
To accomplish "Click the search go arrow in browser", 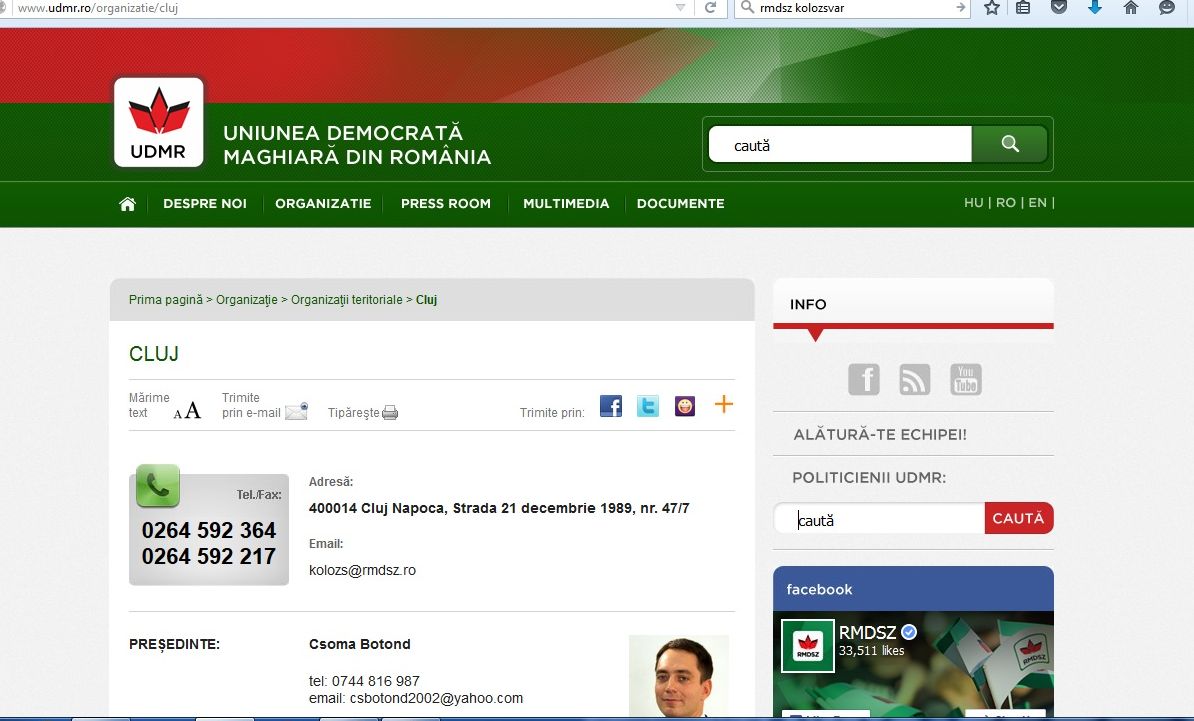I will (960, 8).
